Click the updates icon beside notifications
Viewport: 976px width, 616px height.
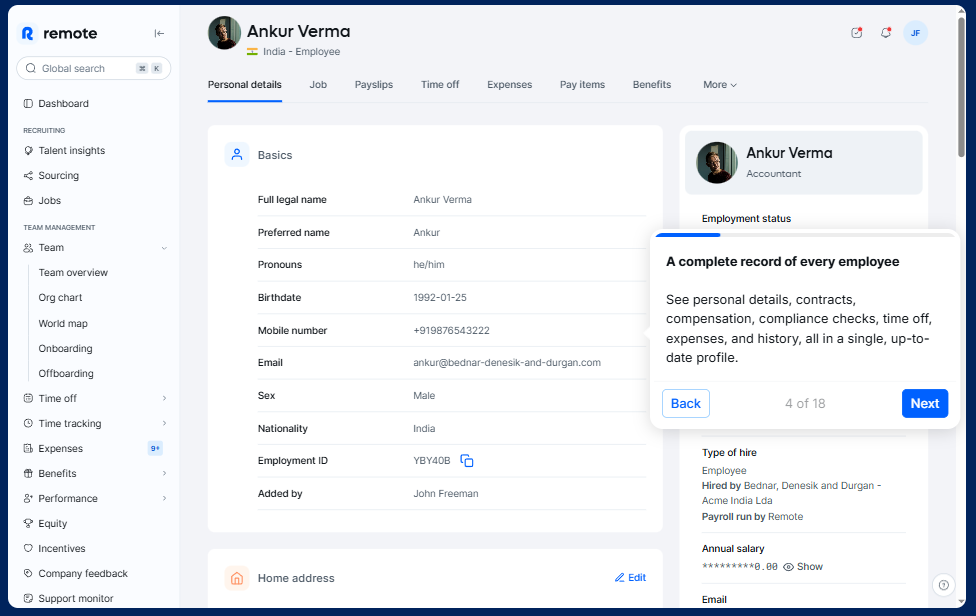pos(856,33)
